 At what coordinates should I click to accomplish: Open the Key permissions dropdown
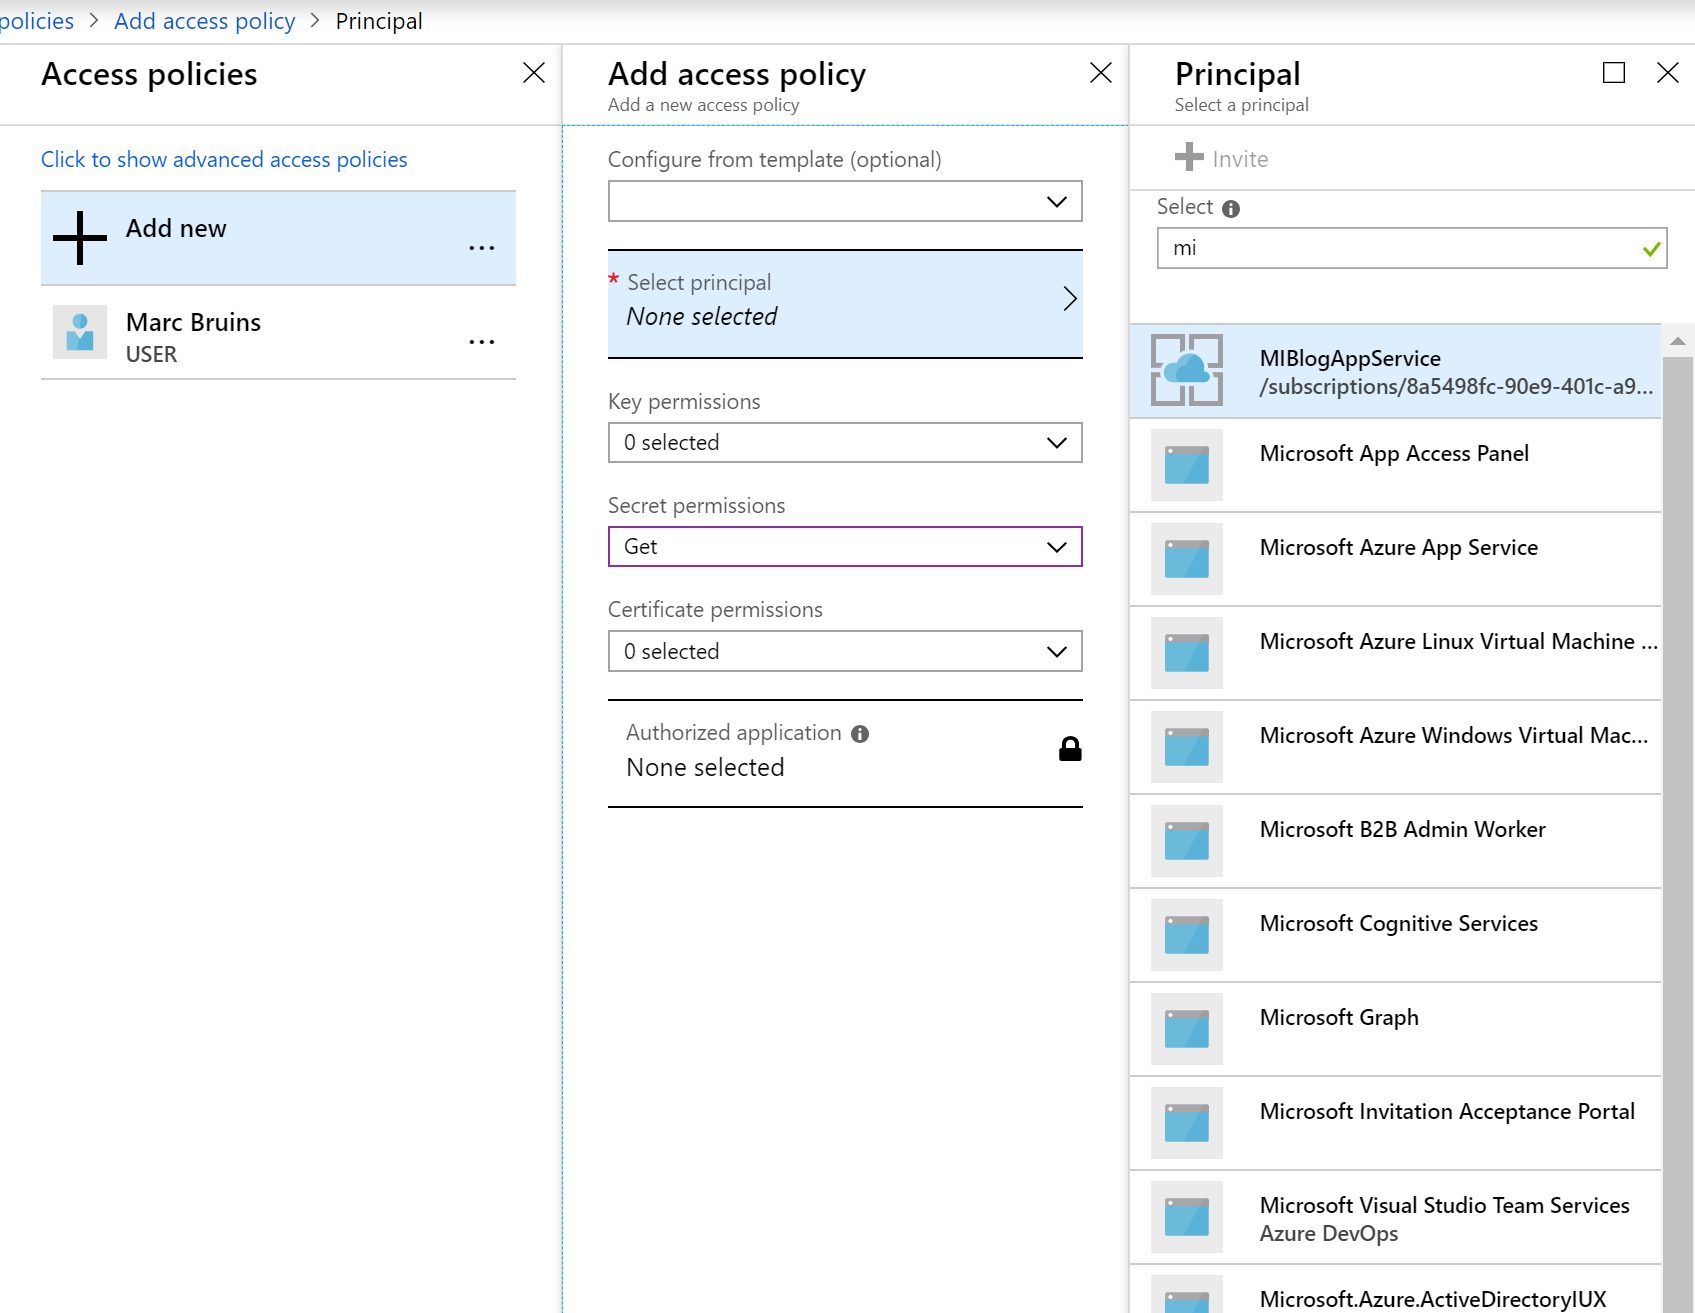click(x=845, y=443)
